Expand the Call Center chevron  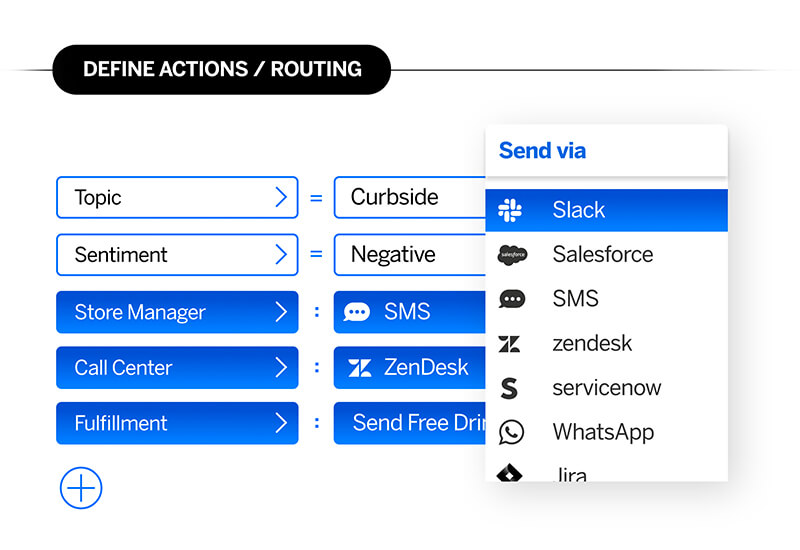coord(281,367)
